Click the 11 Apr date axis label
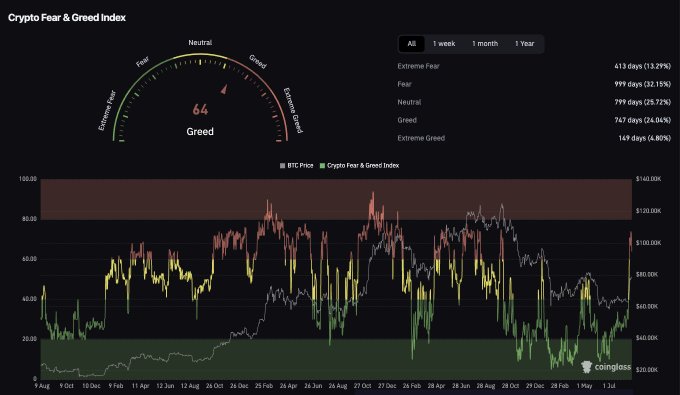Screen dimensions: 680x395 pos(141,386)
